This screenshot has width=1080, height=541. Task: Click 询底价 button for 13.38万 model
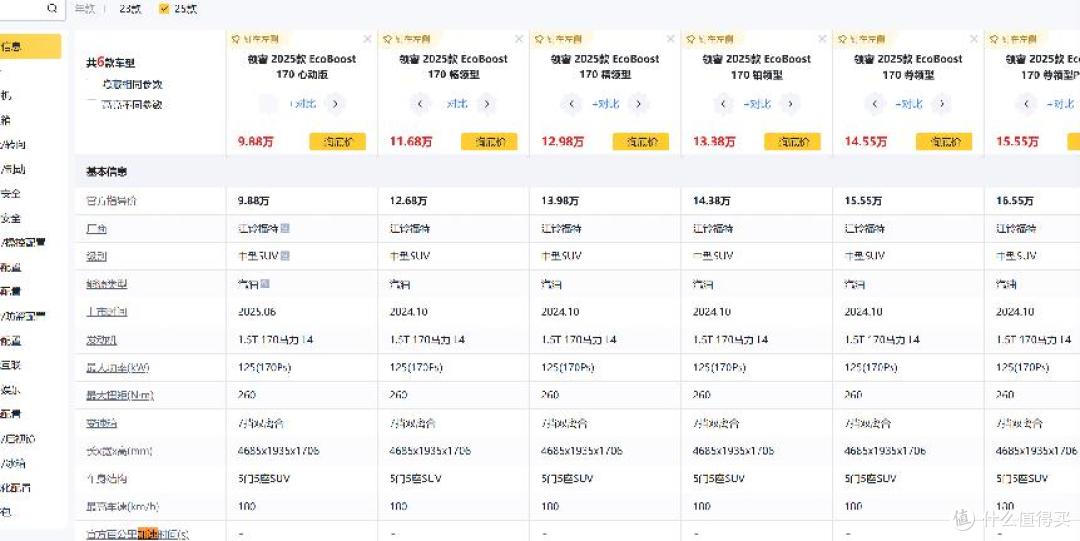pyautogui.click(x=792, y=141)
